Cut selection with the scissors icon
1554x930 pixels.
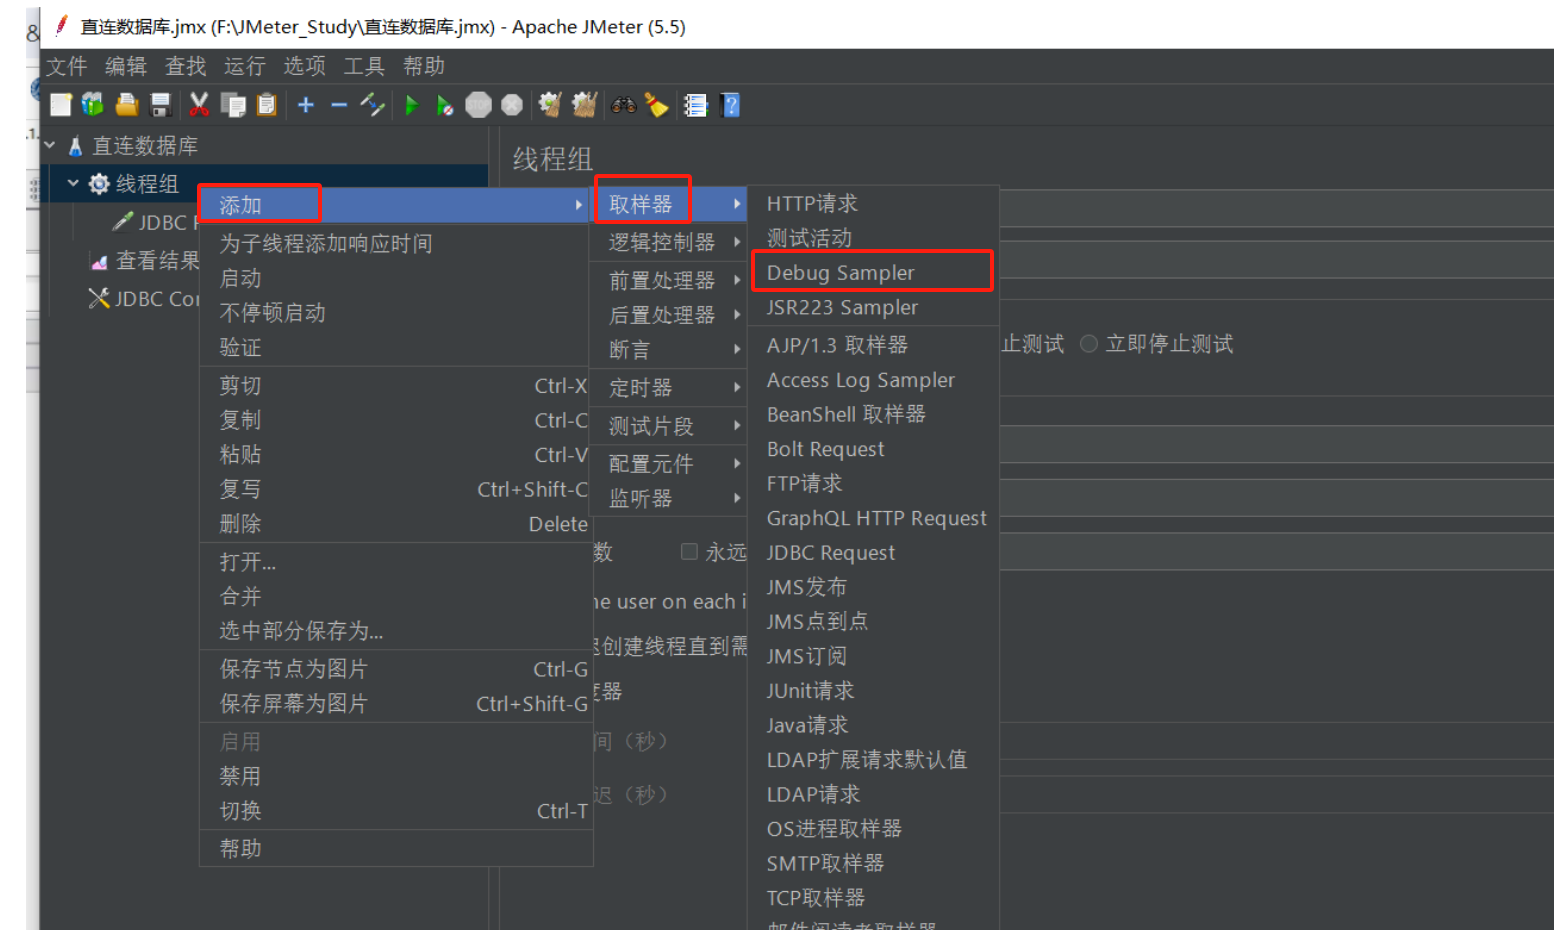199,105
